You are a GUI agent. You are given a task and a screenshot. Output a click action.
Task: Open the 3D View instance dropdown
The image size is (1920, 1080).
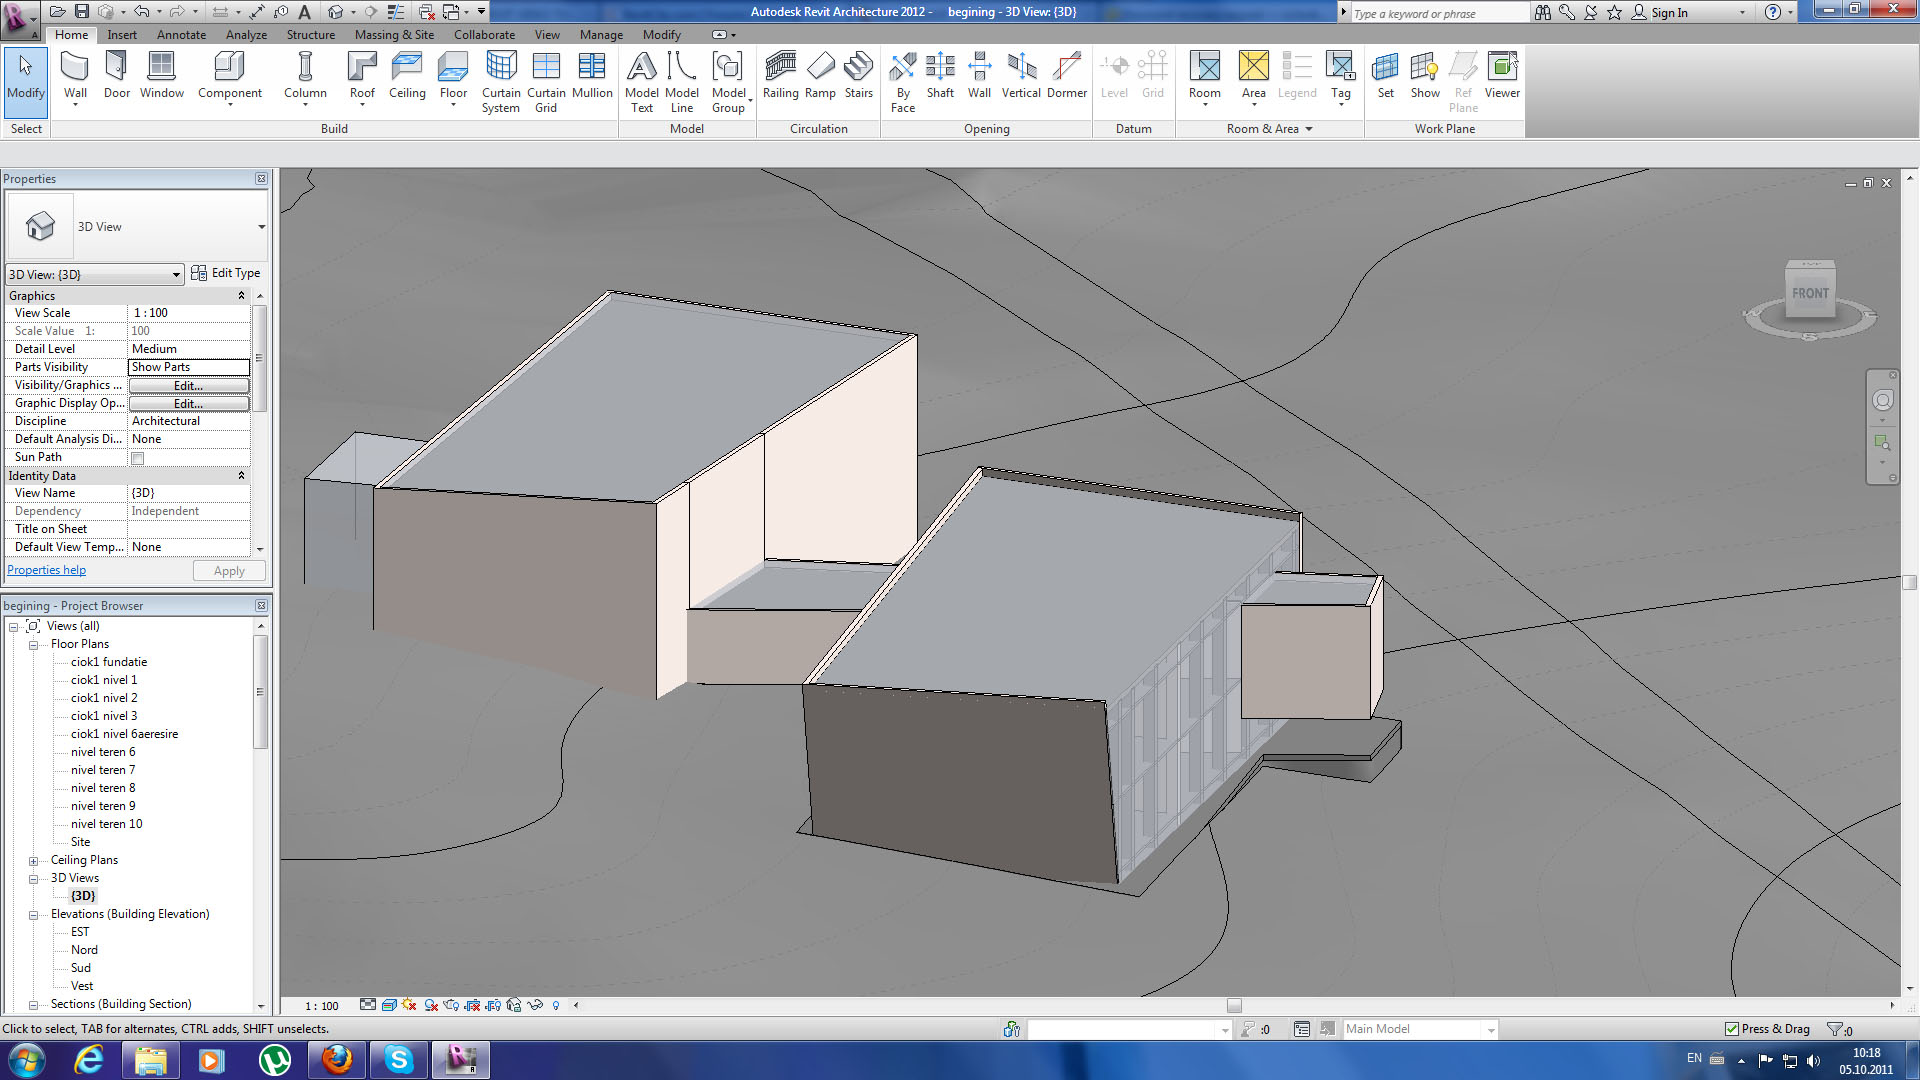(x=176, y=274)
